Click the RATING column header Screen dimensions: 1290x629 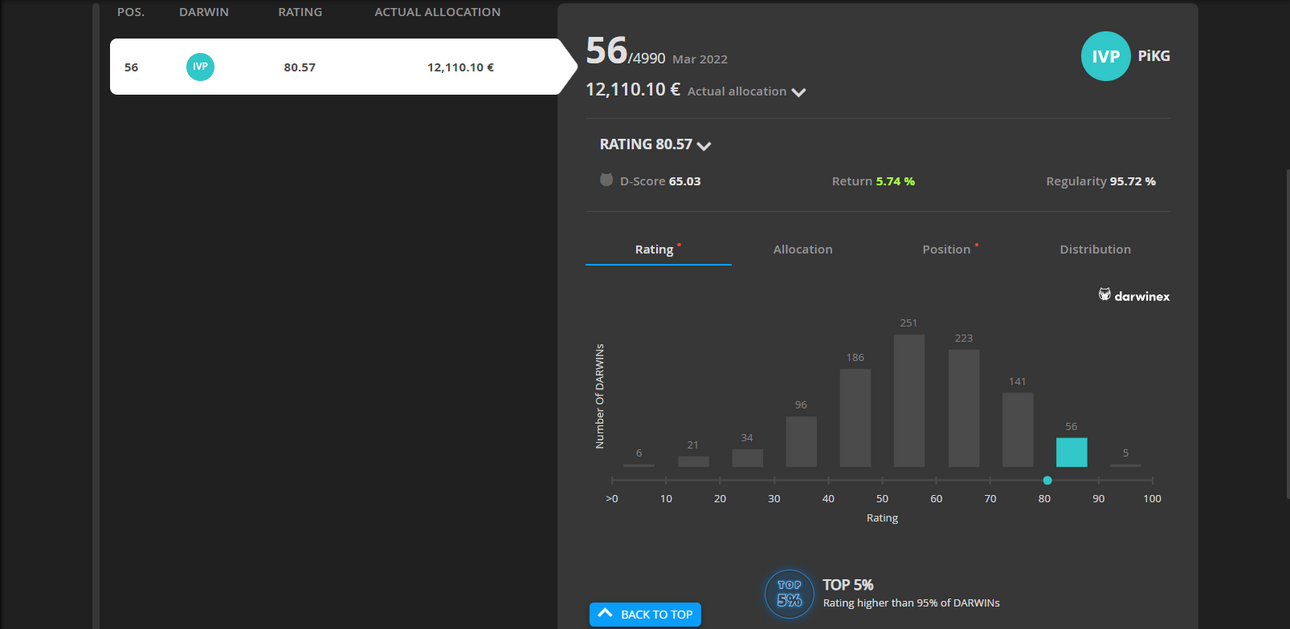300,12
